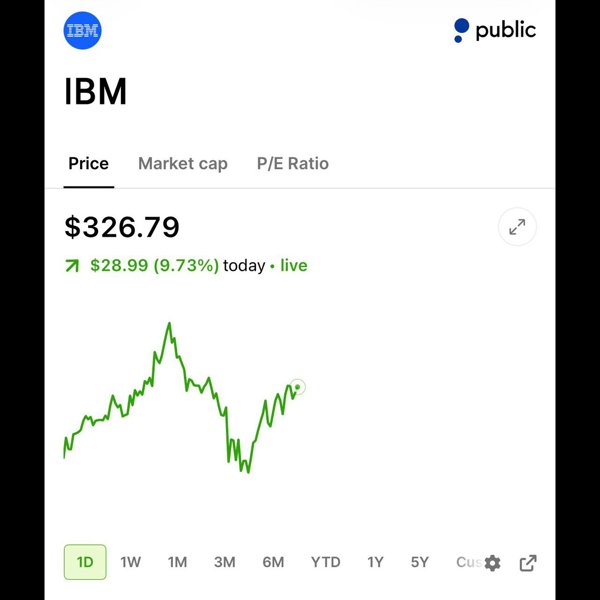This screenshot has width=600, height=600.
Task: Choose the YTD range option
Action: click(326, 562)
